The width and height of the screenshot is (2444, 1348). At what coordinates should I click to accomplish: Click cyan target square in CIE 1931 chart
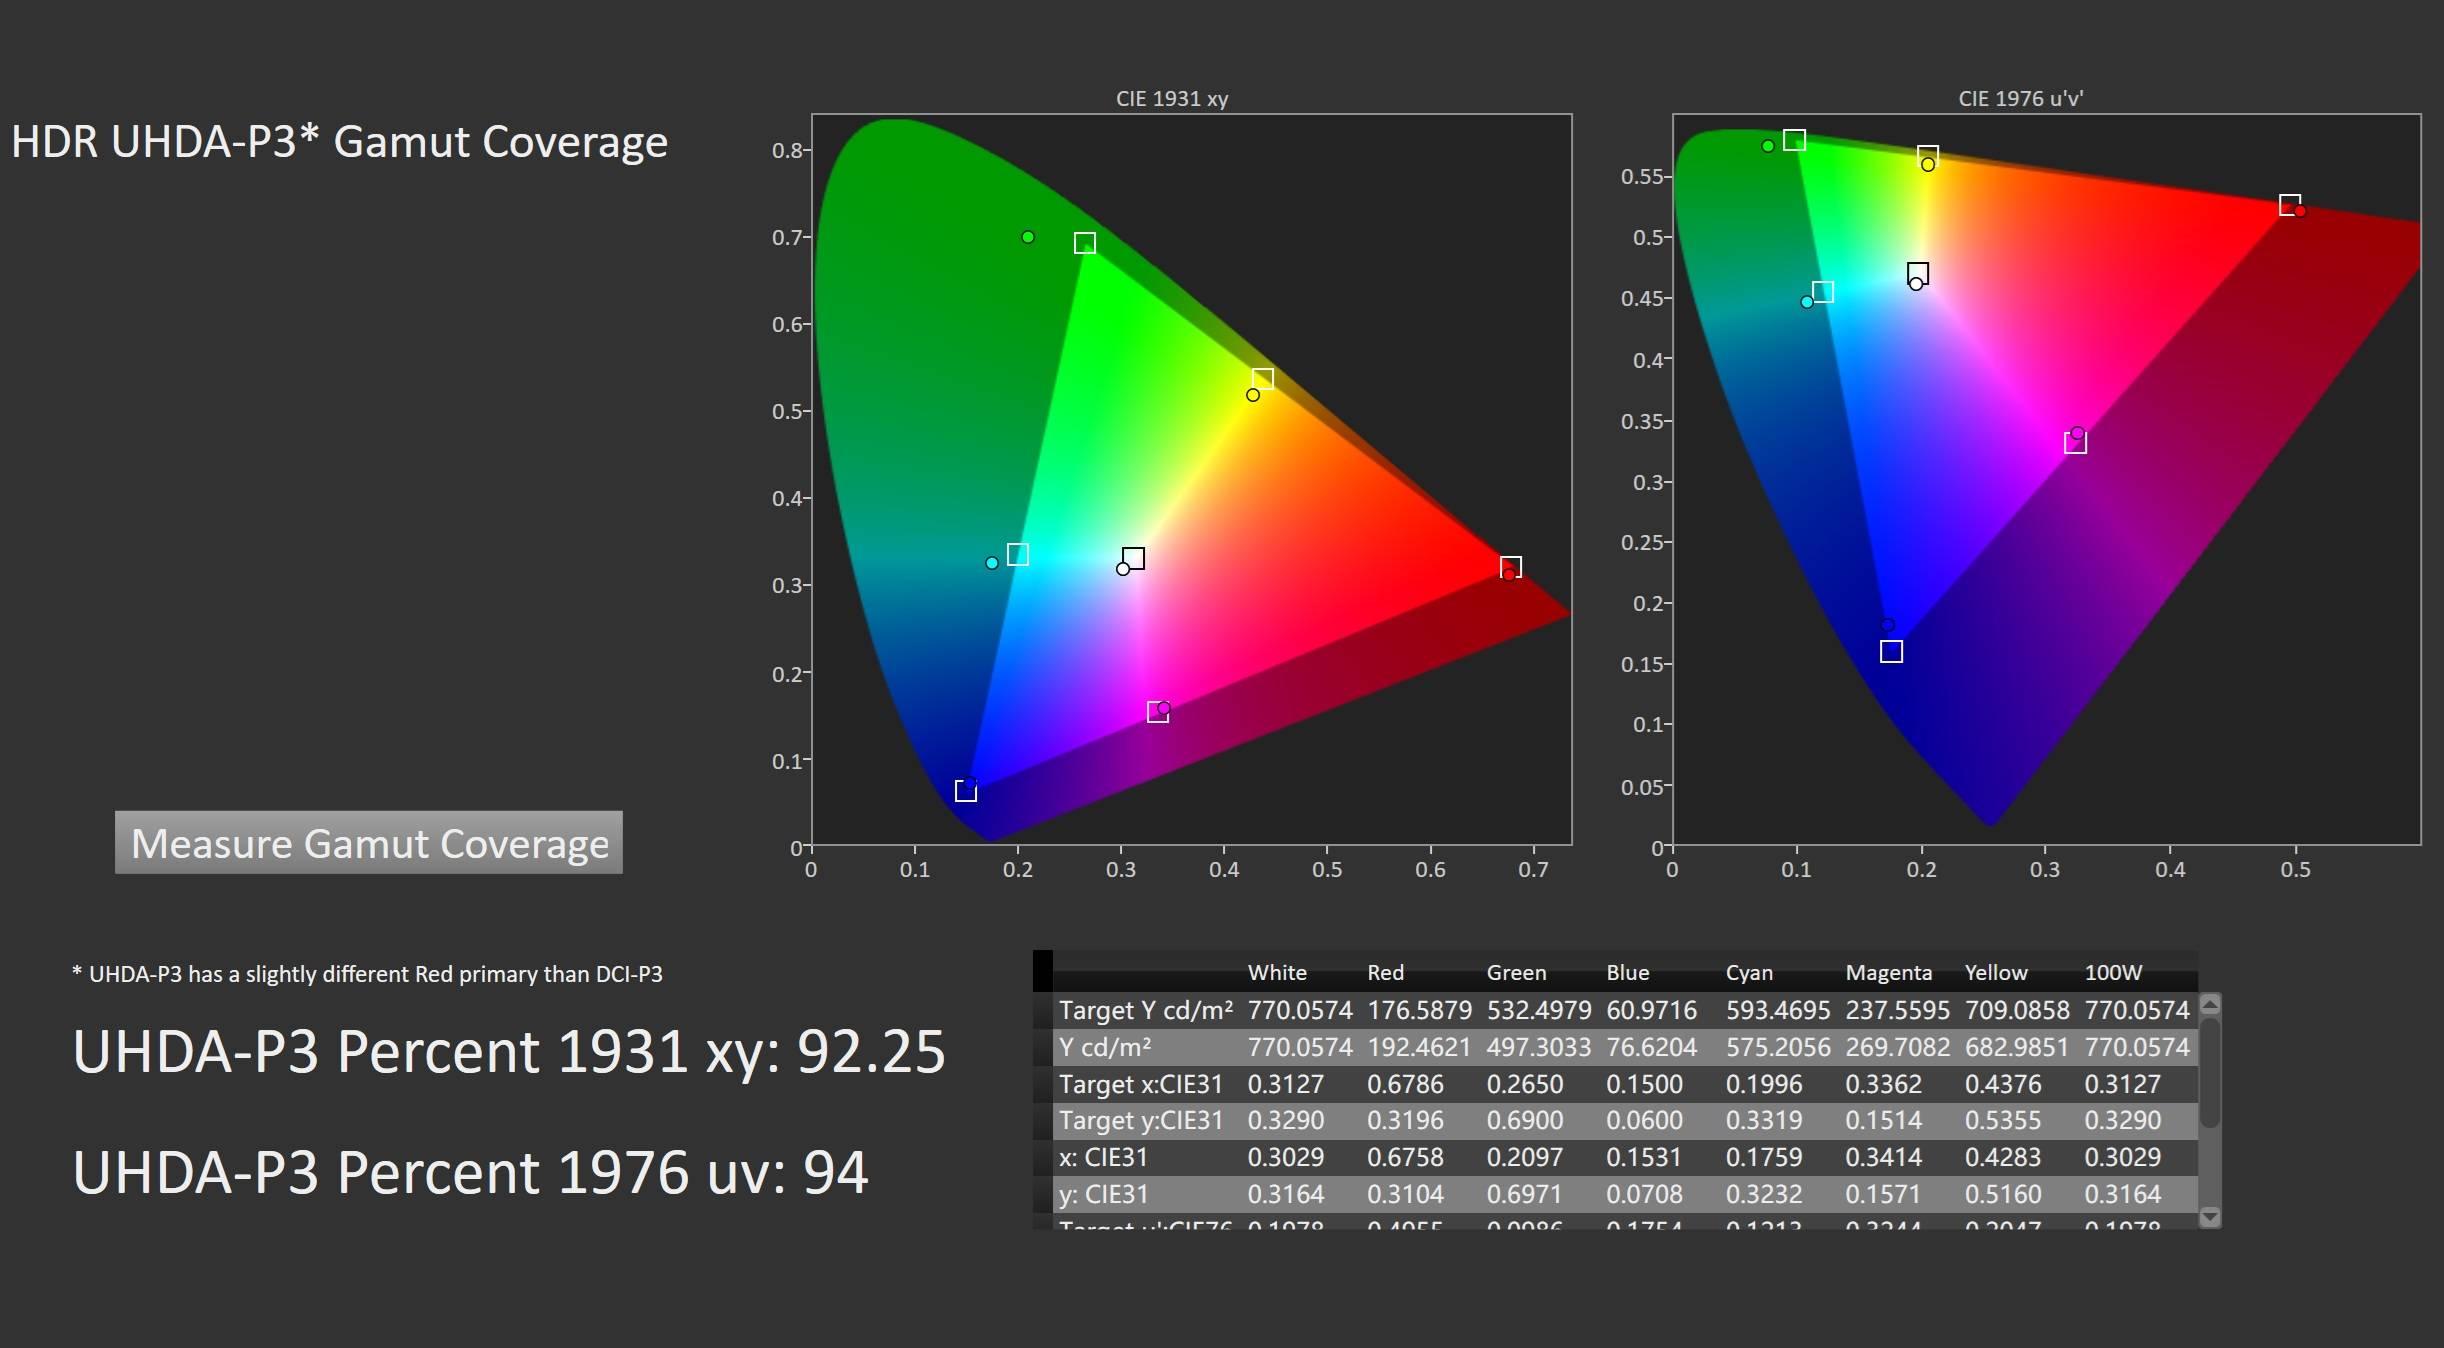coord(1018,554)
